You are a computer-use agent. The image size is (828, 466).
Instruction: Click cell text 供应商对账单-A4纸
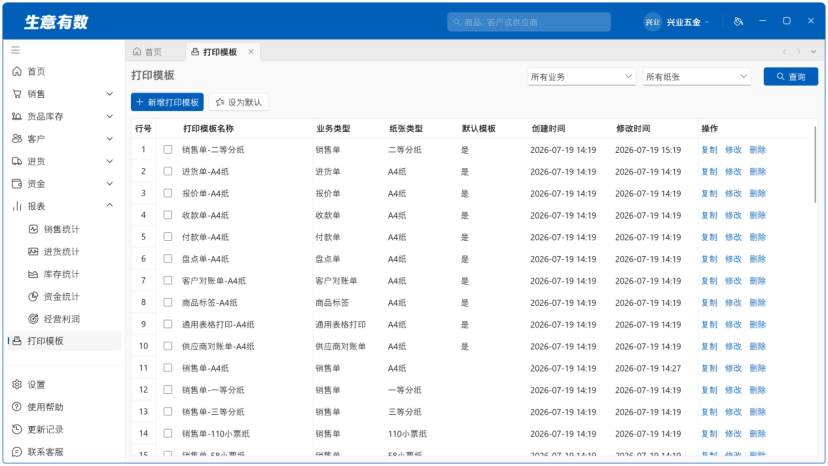218,346
